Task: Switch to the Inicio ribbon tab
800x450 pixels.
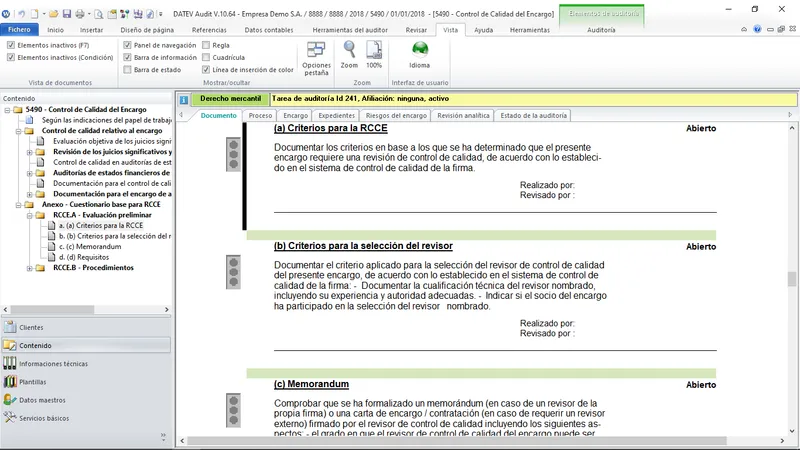Action: 56,30
